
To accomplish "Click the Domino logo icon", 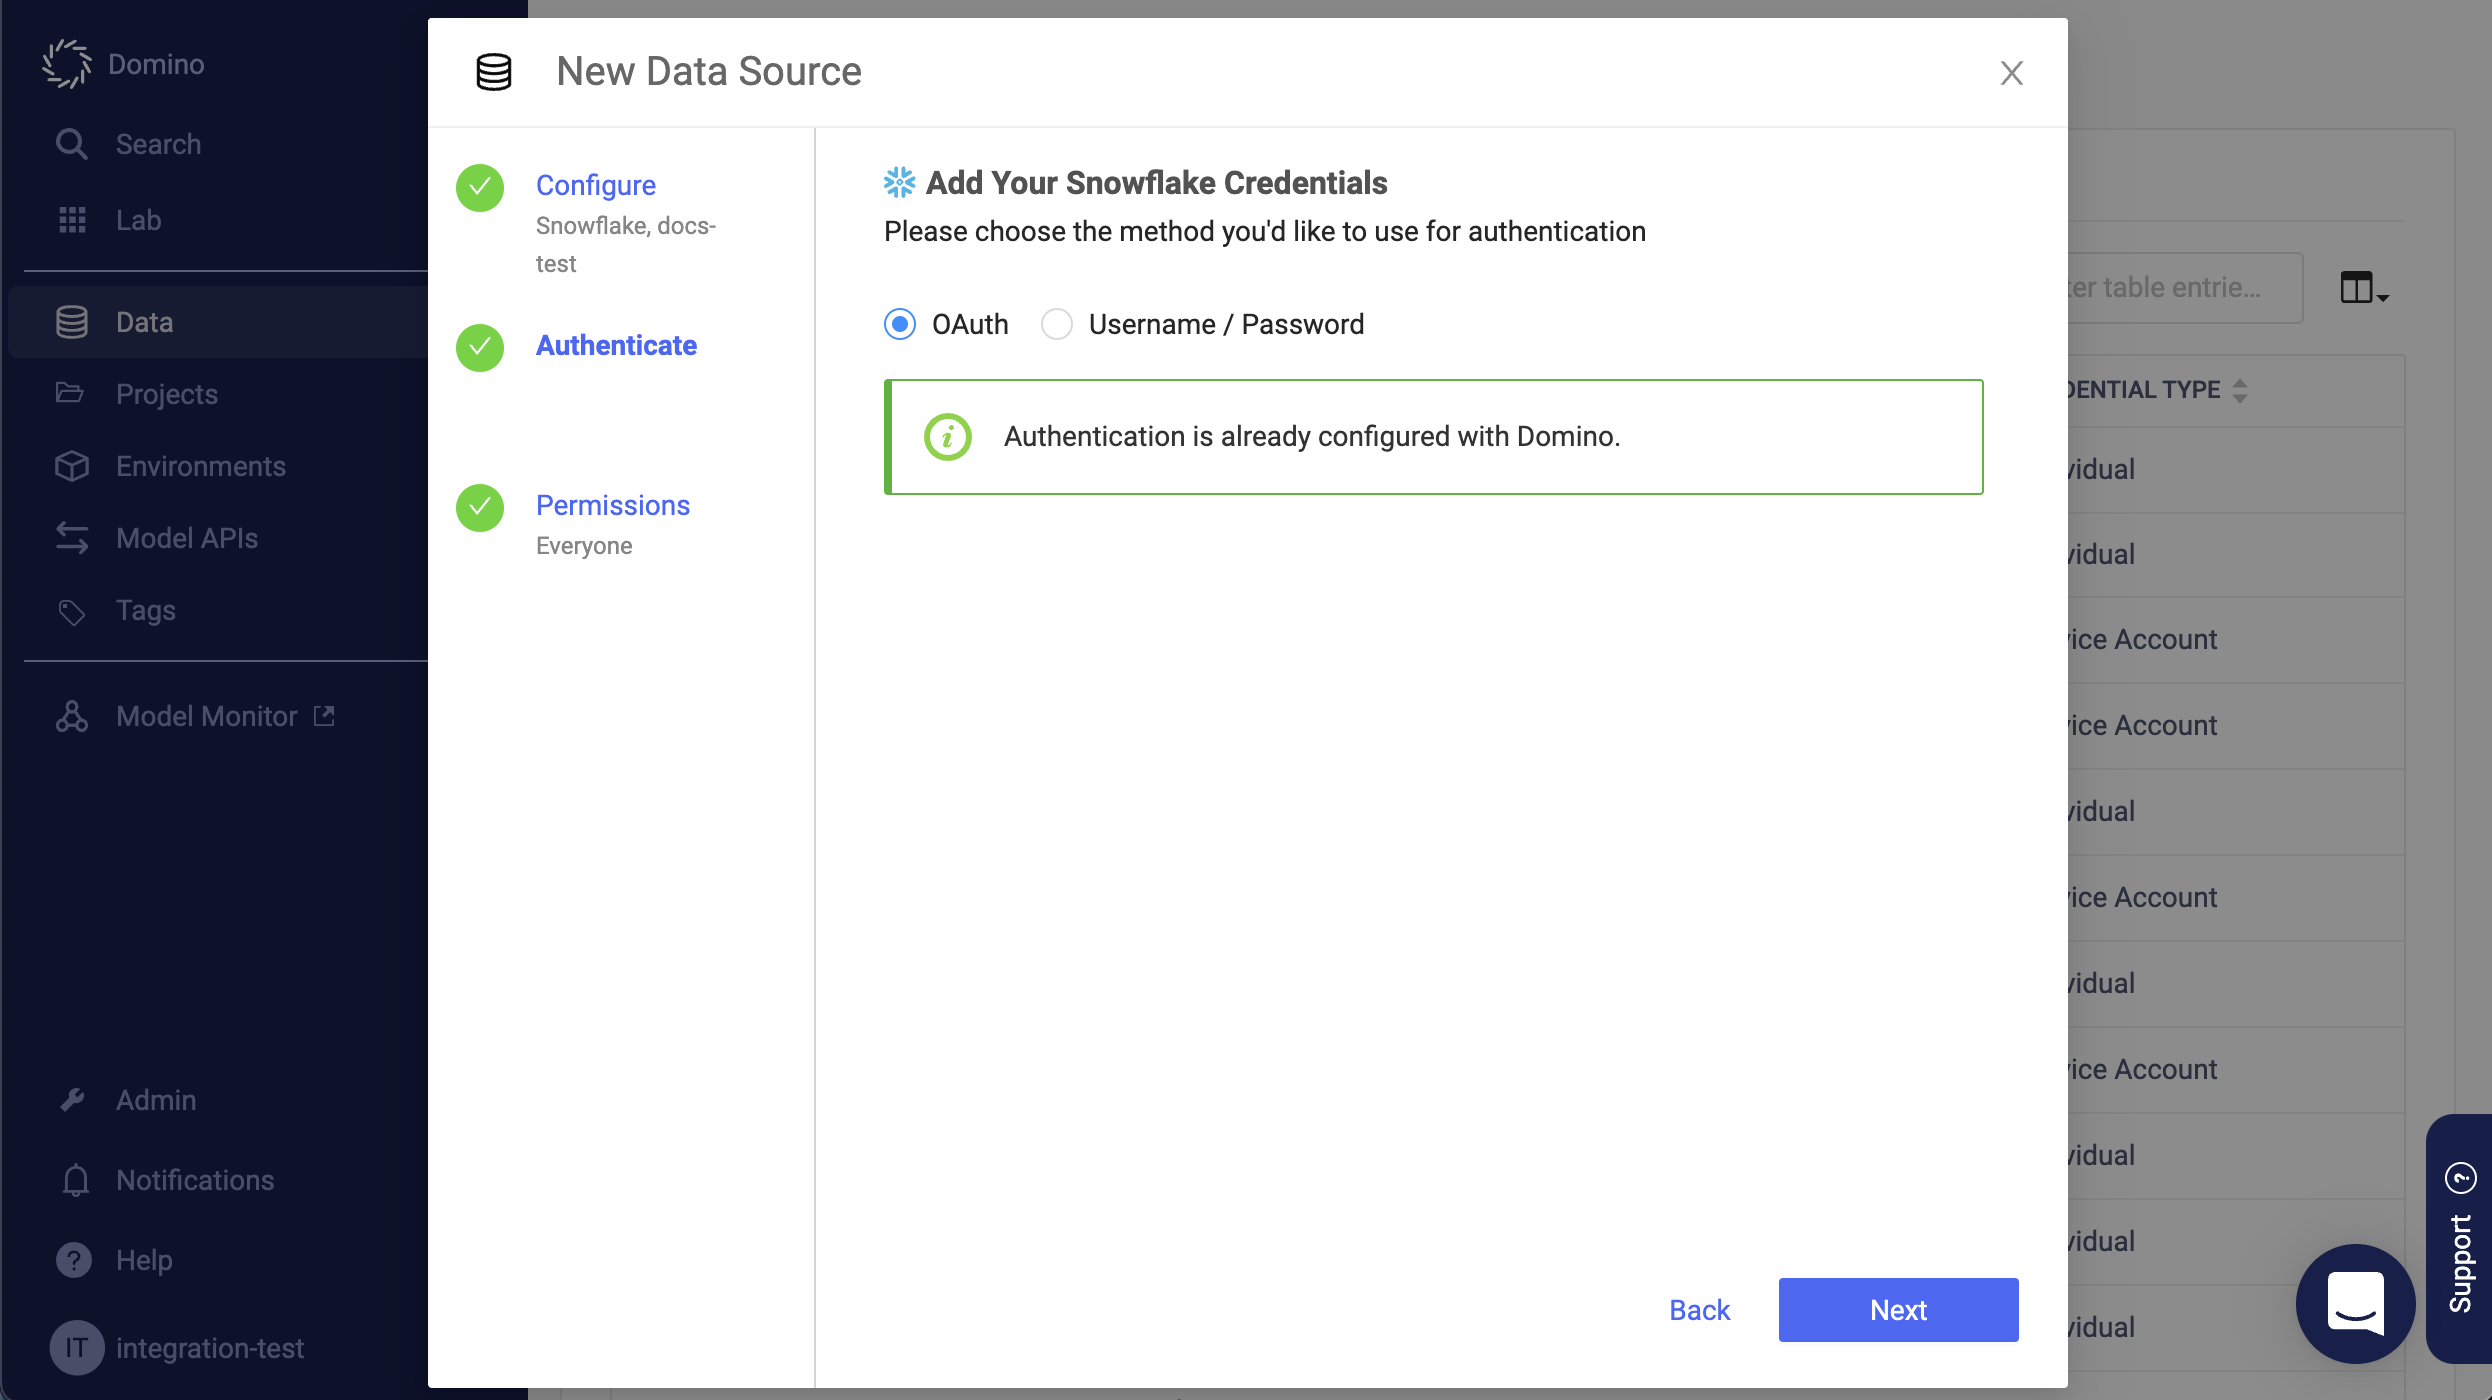I will click(x=67, y=64).
